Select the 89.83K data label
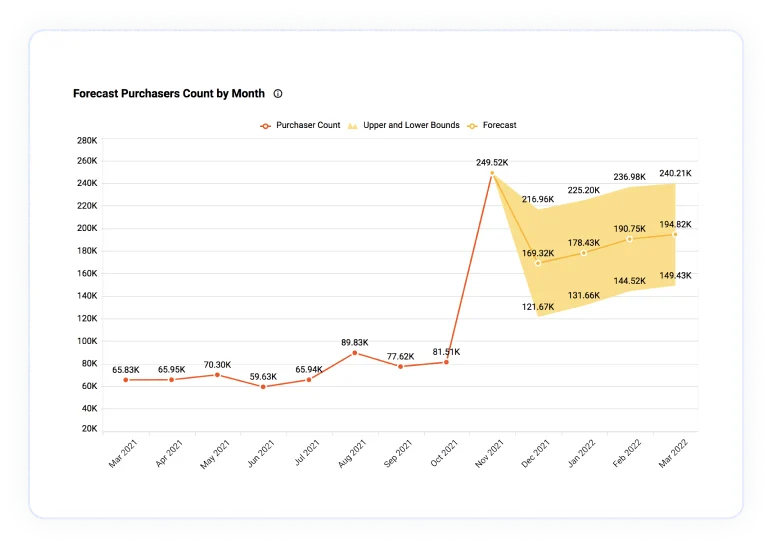This screenshot has height=547, width=773. 355,342
